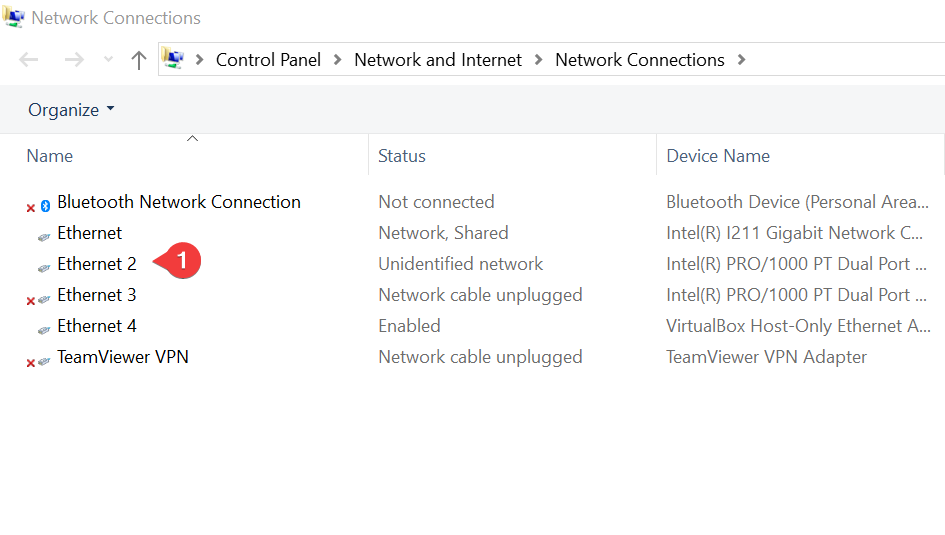Click the Ethernet adapter icon

[44, 237]
